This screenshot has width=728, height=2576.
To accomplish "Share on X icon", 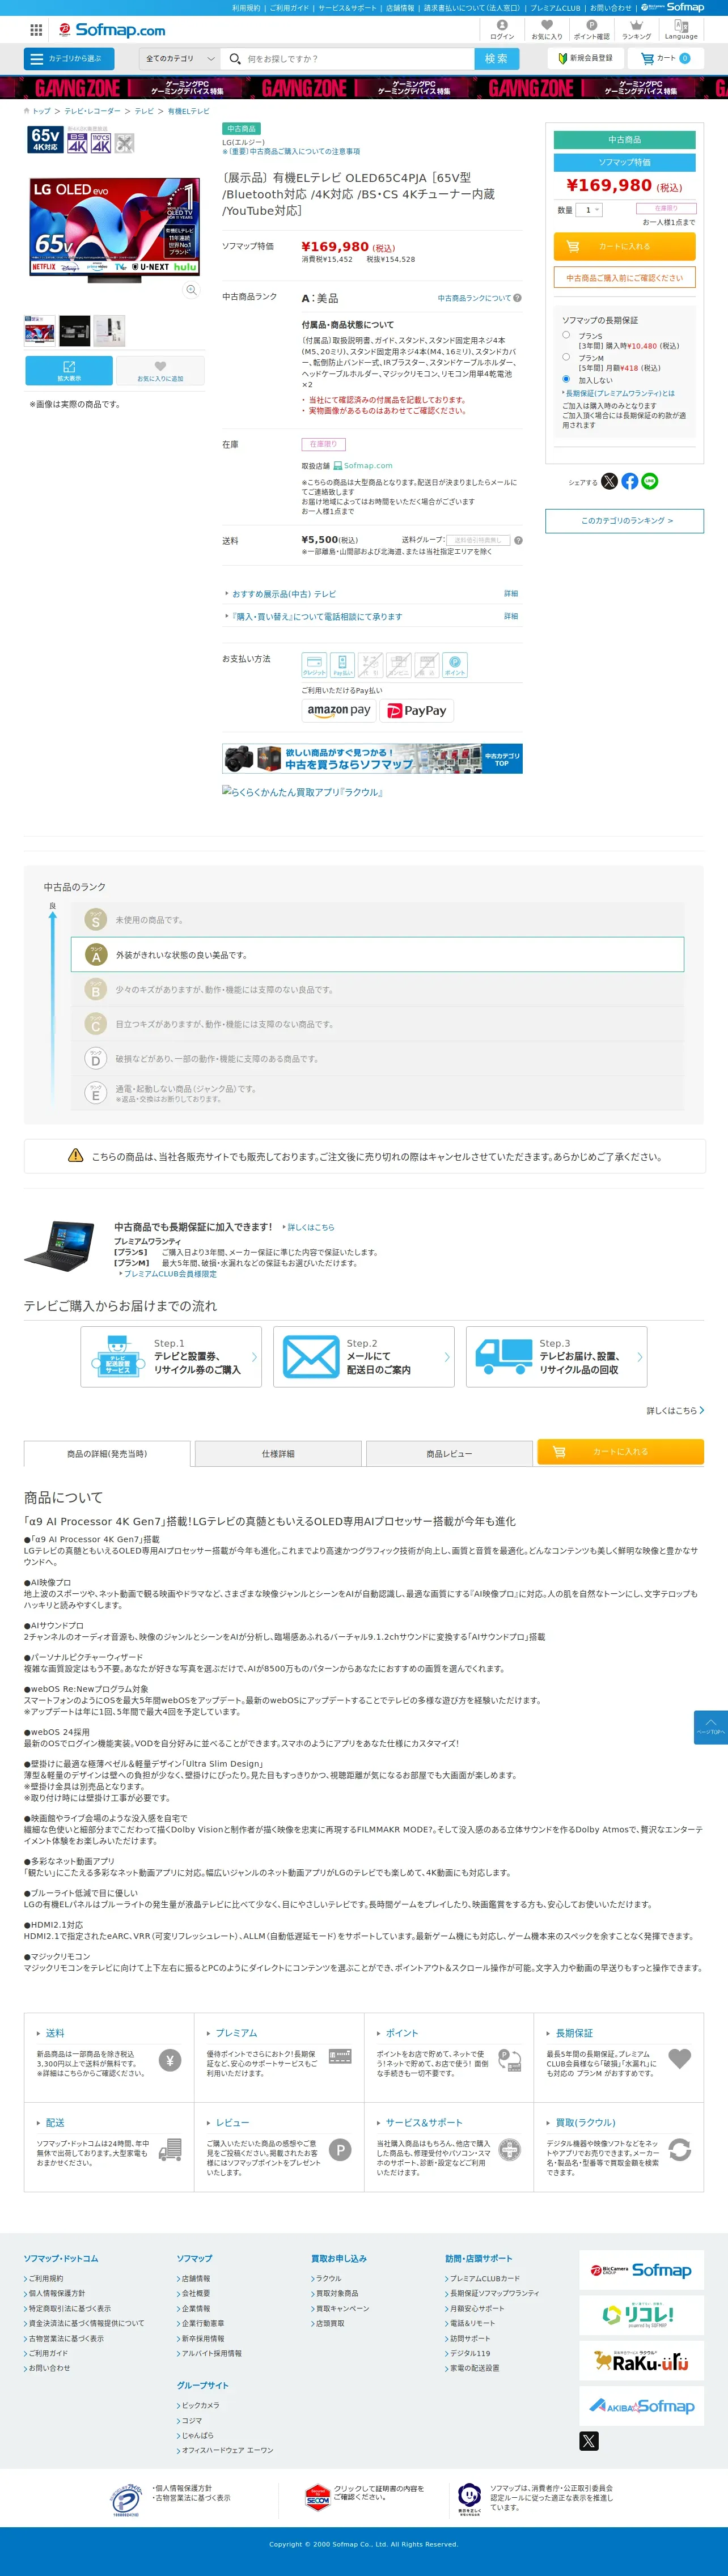I will pyautogui.click(x=609, y=481).
